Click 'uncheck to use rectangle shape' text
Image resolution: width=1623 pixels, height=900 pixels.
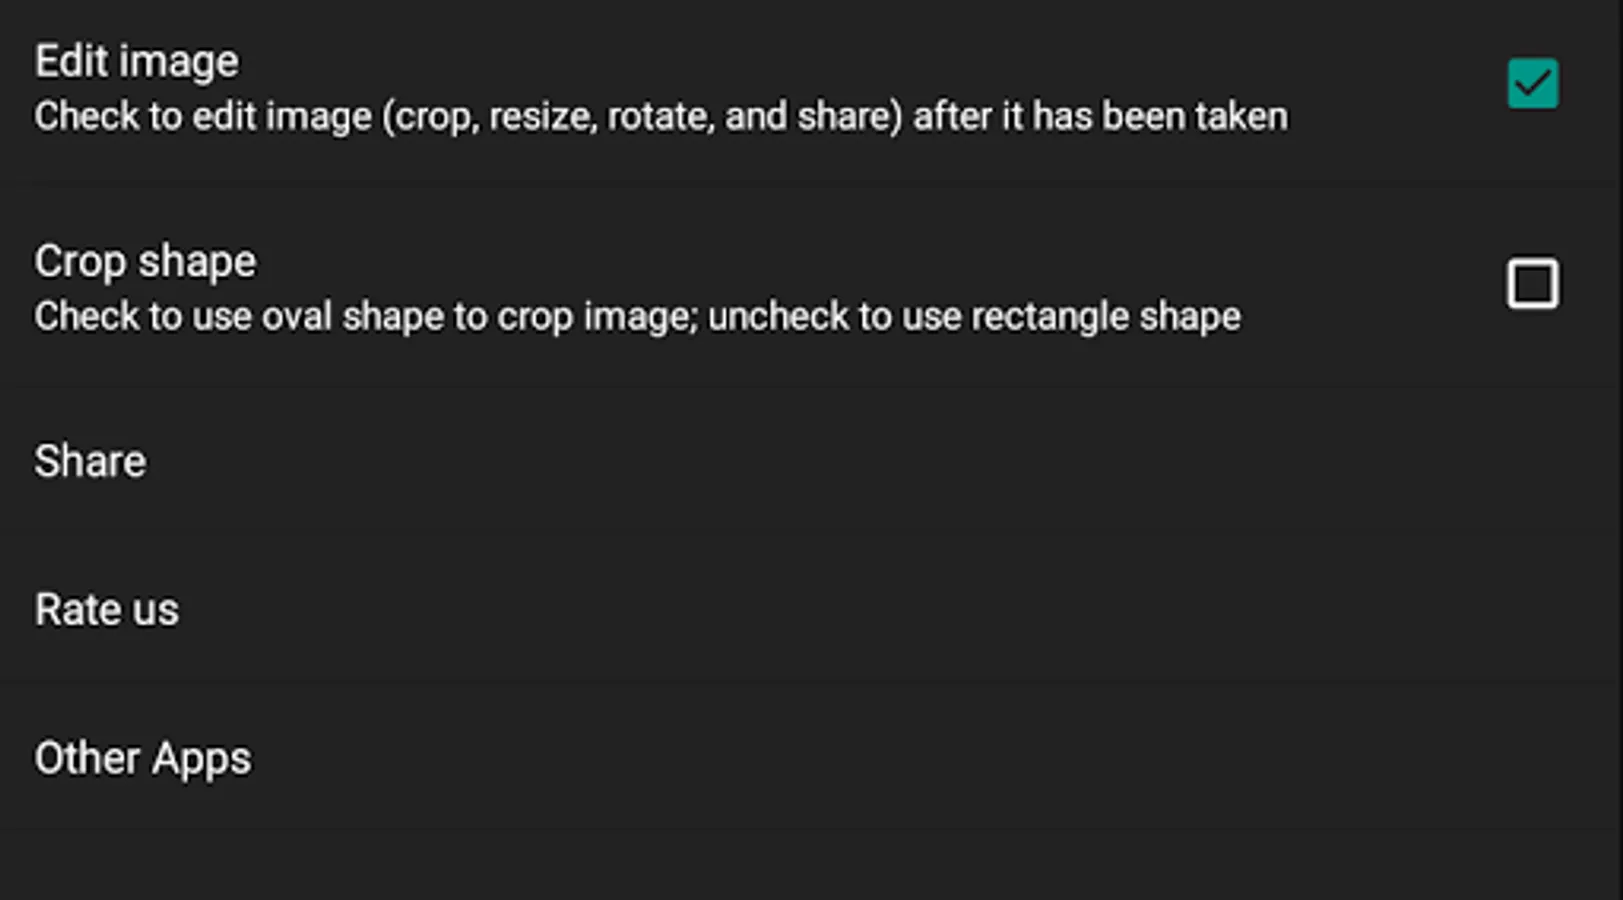(x=974, y=317)
